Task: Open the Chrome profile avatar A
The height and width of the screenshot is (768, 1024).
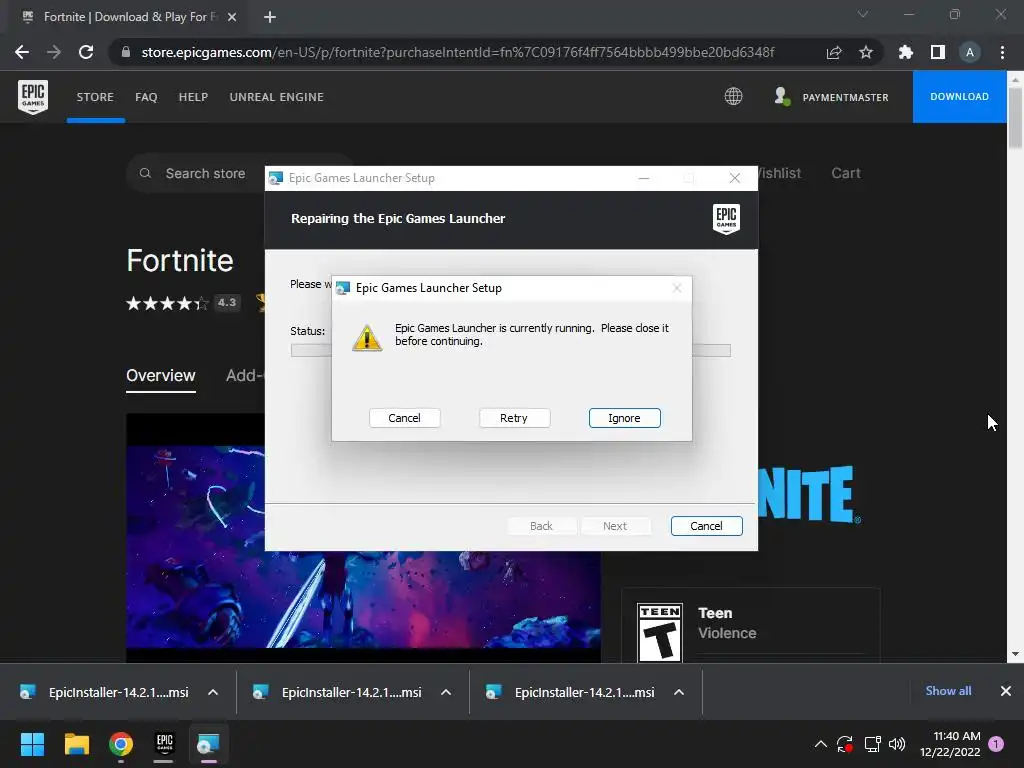Action: pyautogui.click(x=970, y=52)
